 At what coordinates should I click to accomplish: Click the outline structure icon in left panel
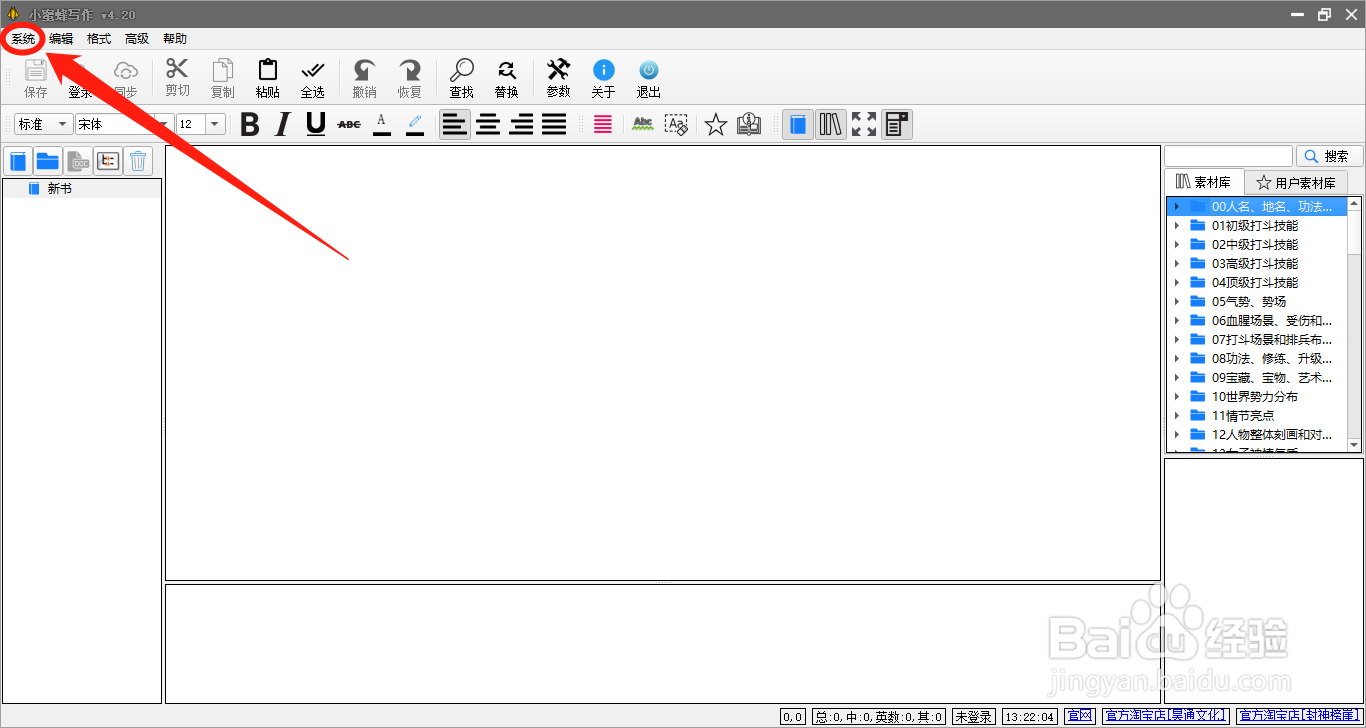108,161
